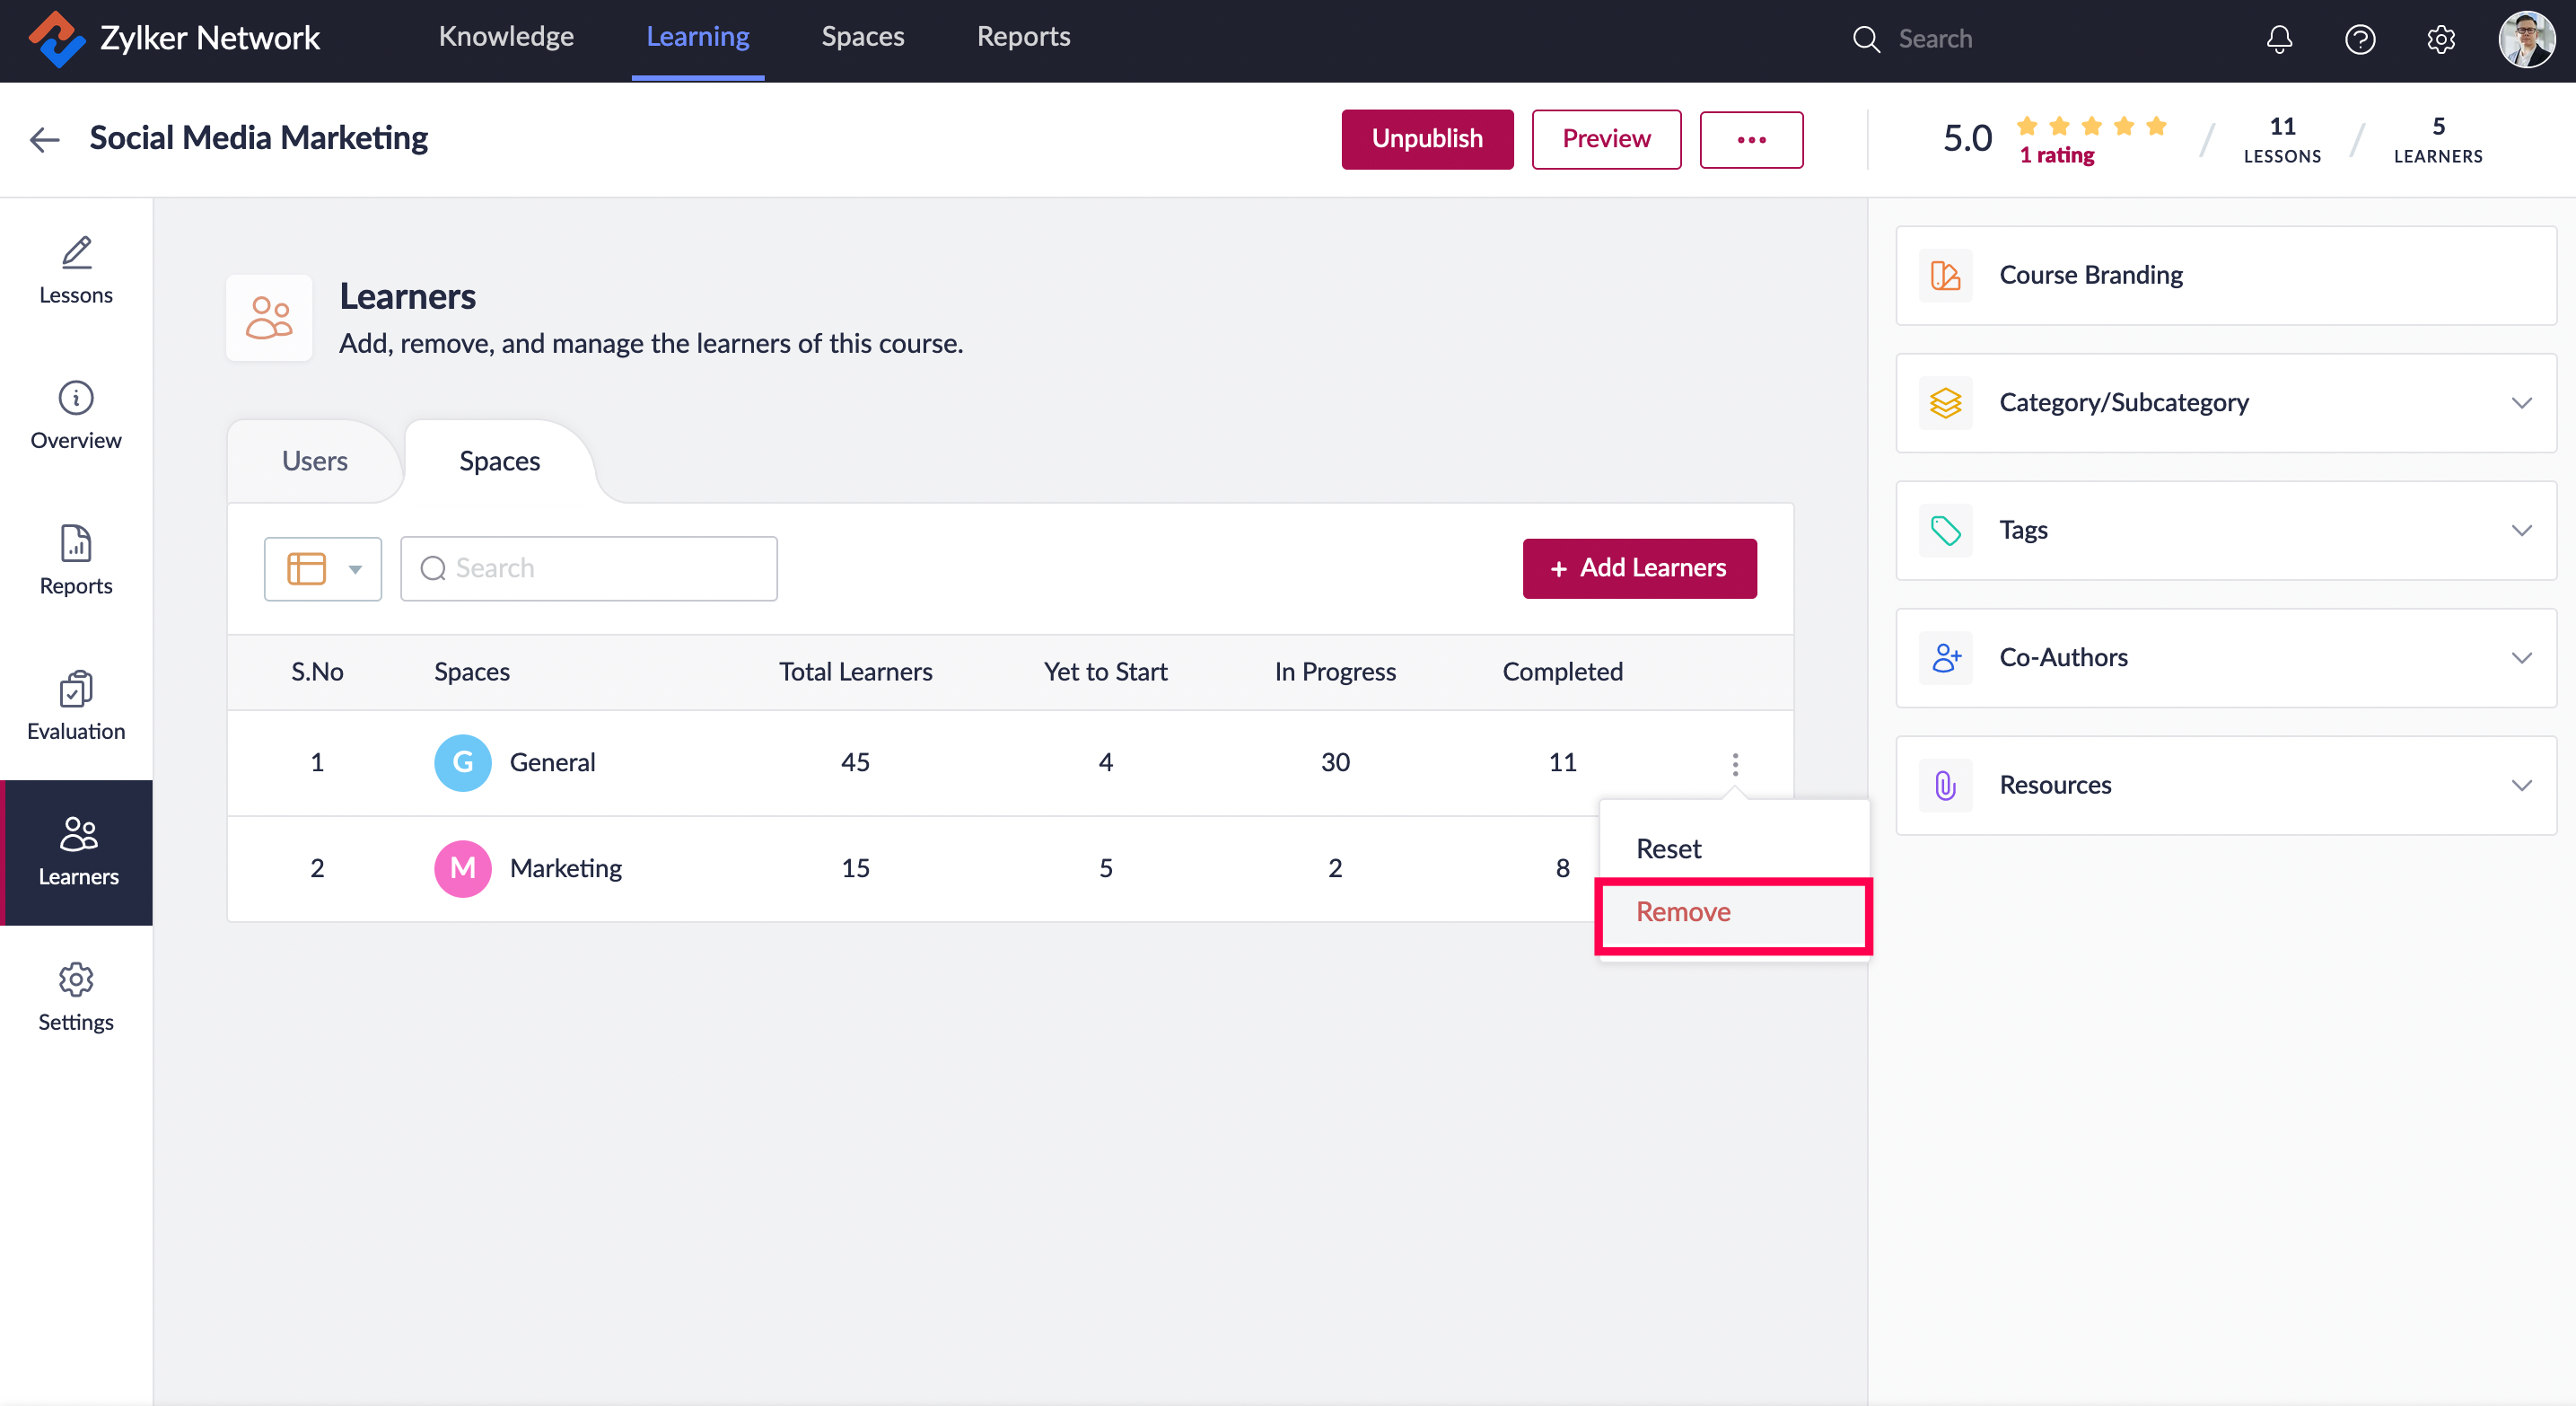
Task: Open the help question mark icon
Action: 2360,39
